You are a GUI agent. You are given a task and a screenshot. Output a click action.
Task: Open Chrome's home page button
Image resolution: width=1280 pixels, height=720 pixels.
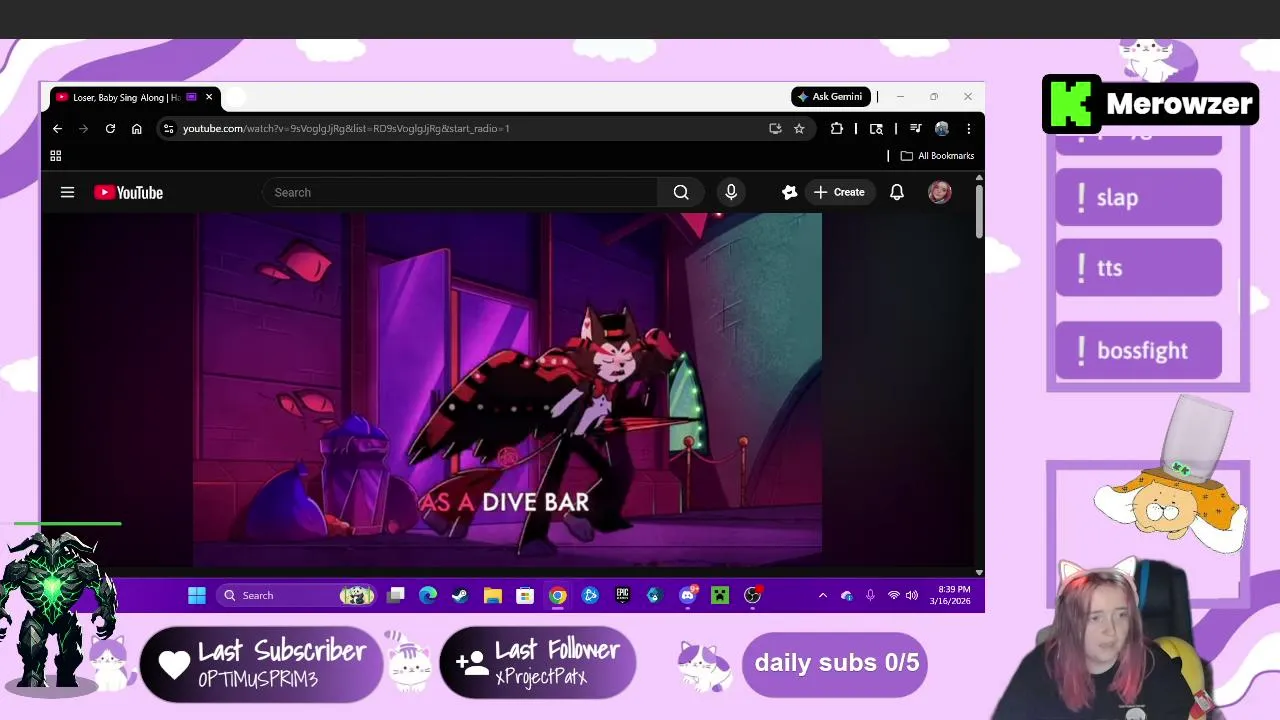[x=137, y=128]
